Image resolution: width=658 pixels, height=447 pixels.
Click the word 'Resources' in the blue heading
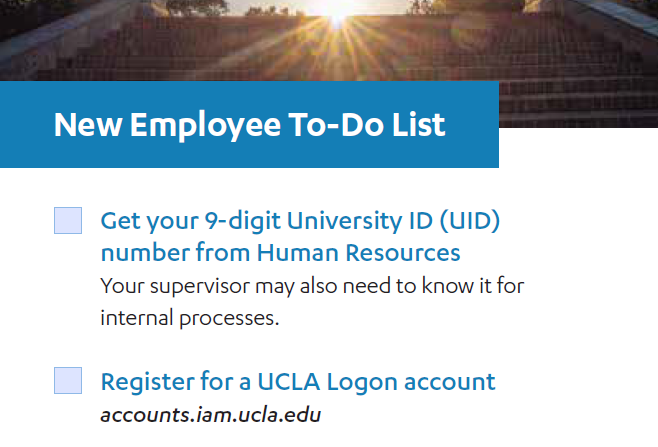point(403,253)
